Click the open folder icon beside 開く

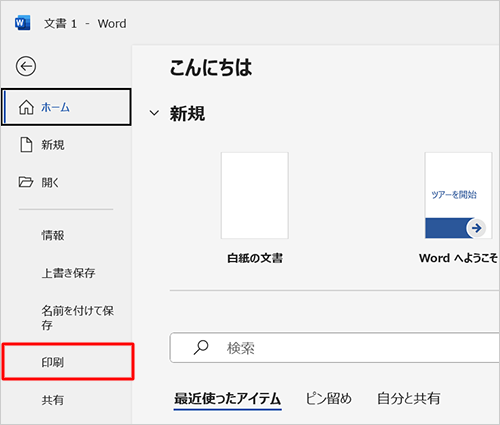(x=26, y=182)
